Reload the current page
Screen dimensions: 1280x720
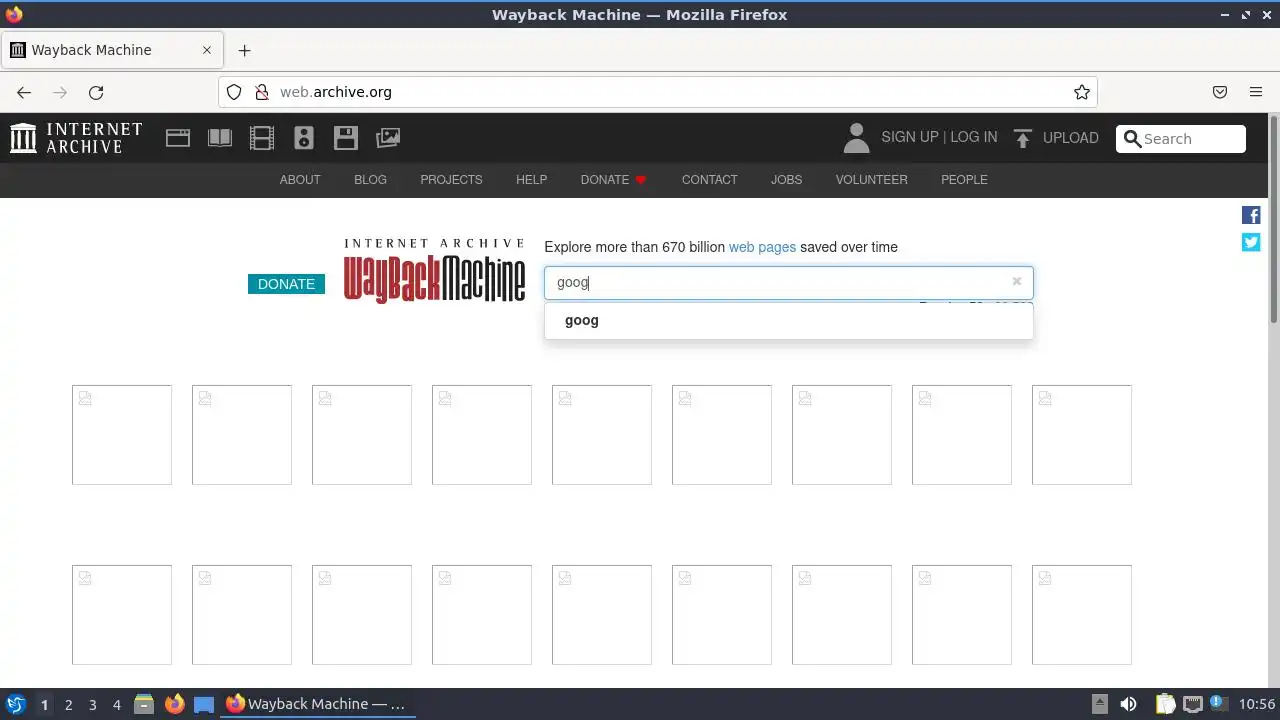pos(96,92)
